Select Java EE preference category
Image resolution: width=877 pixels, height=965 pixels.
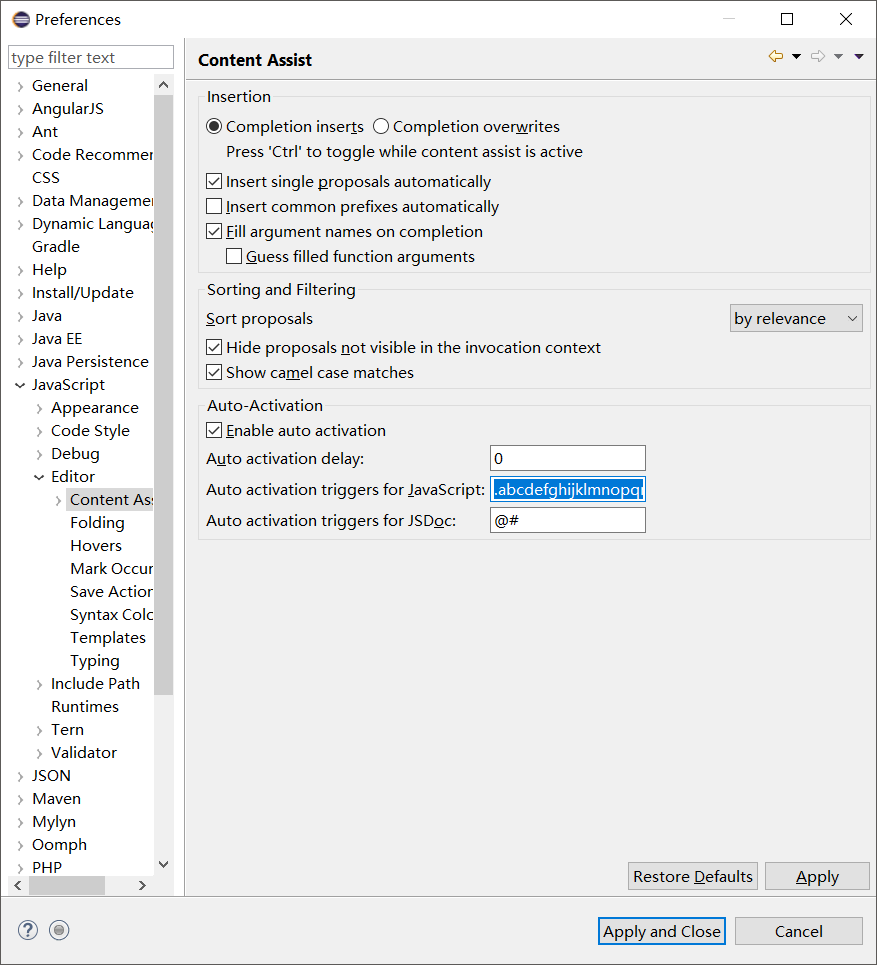(x=57, y=338)
